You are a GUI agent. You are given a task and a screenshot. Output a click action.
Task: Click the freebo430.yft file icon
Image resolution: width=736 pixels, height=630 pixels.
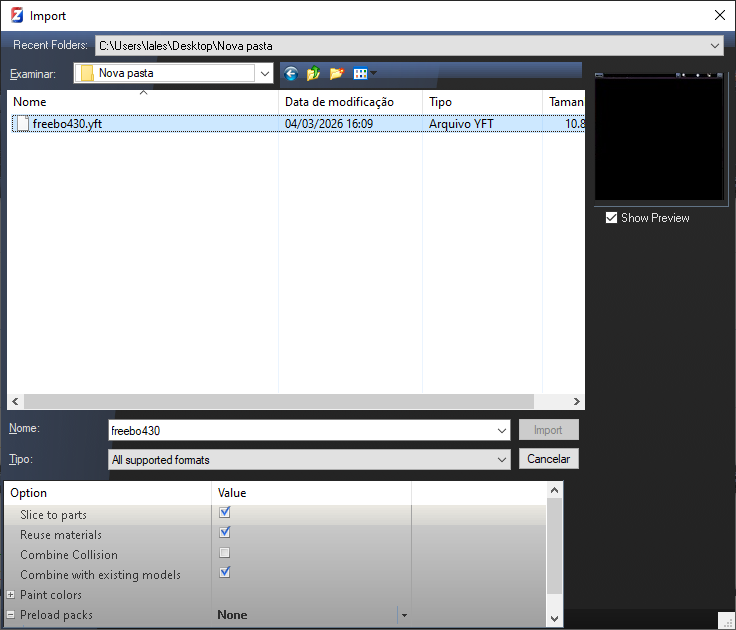point(22,124)
